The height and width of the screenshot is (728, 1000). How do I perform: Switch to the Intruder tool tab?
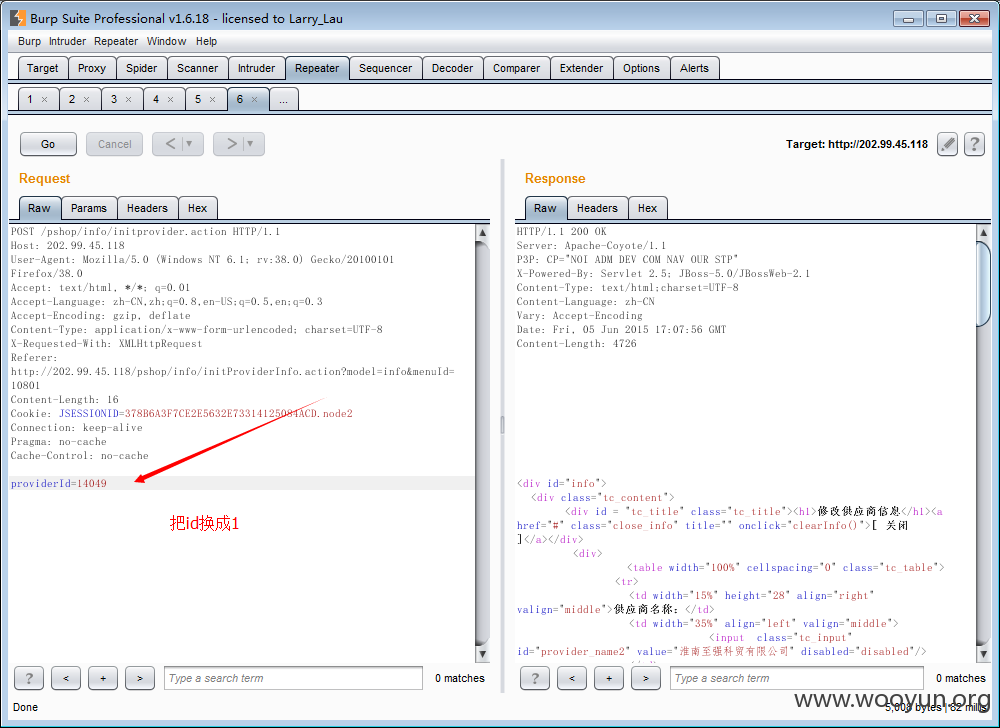256,68
